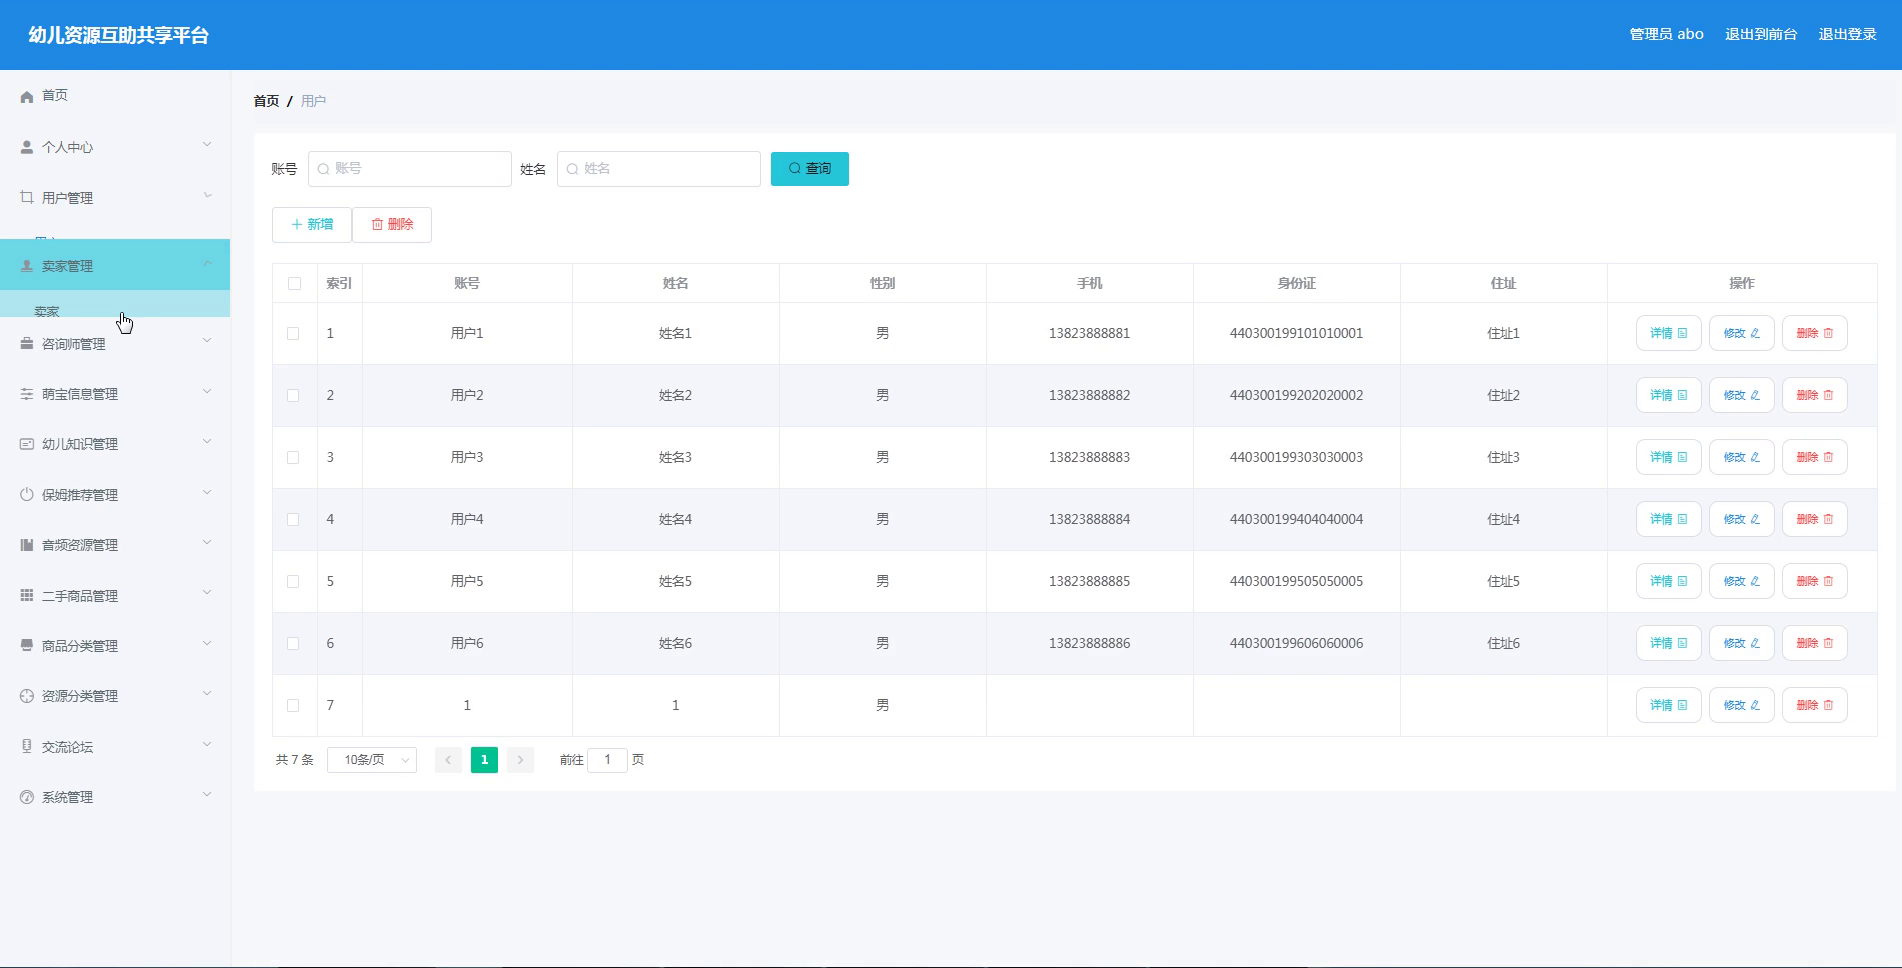This screenshot has height=968, width=1902.
Task: Click the home icon beside 首页 in sidebar
Action: click(27, 96)
